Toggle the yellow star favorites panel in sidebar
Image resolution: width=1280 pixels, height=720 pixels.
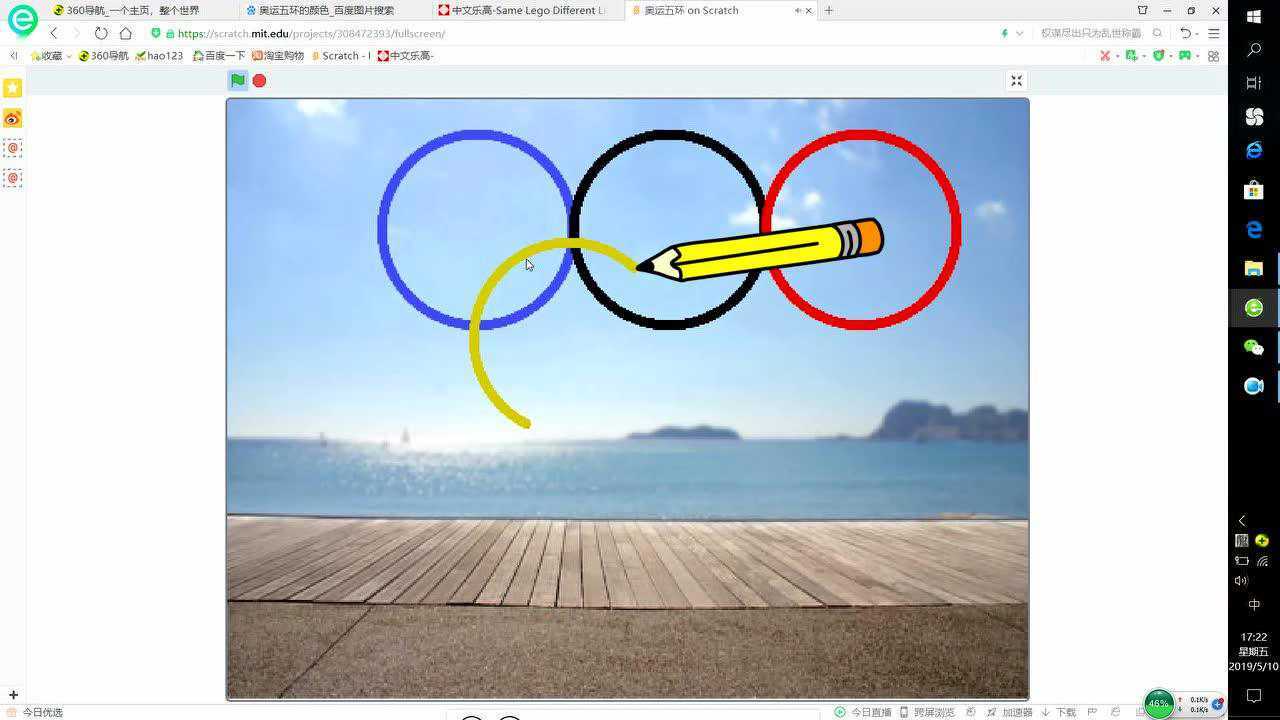pos(12,88)
